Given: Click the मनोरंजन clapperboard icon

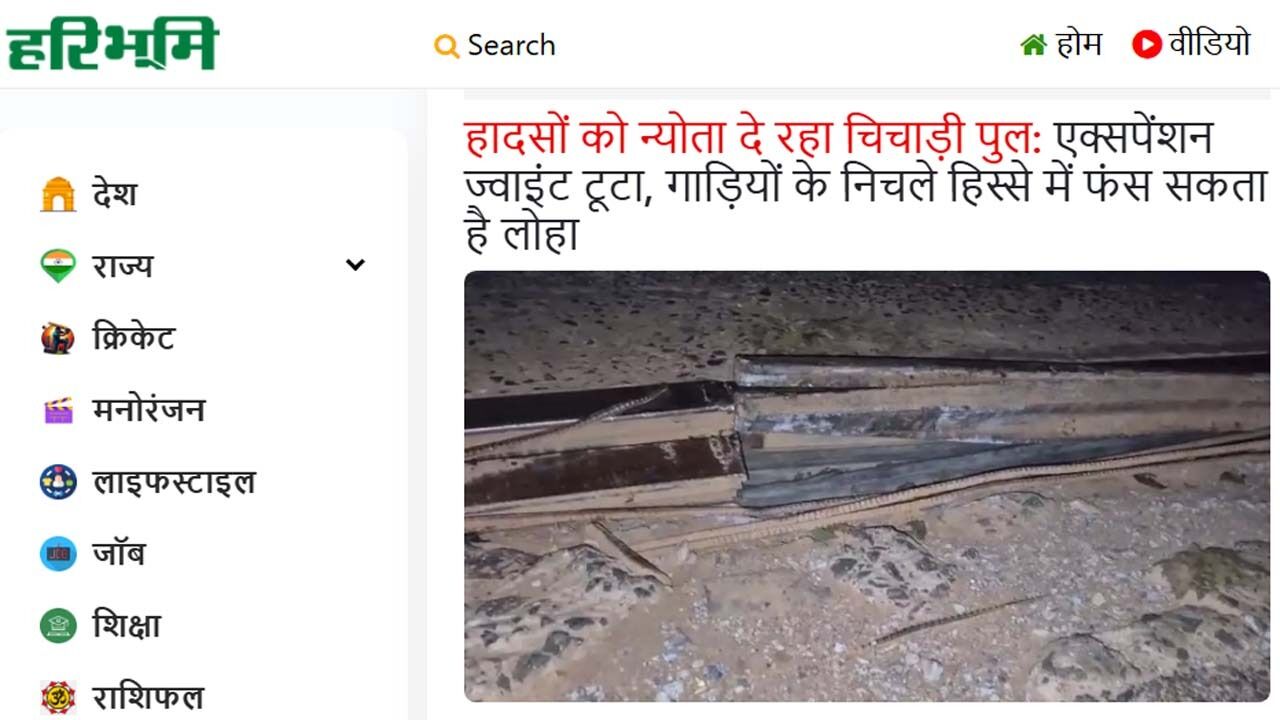Looking at the screenshot, I should pos(58,410).
